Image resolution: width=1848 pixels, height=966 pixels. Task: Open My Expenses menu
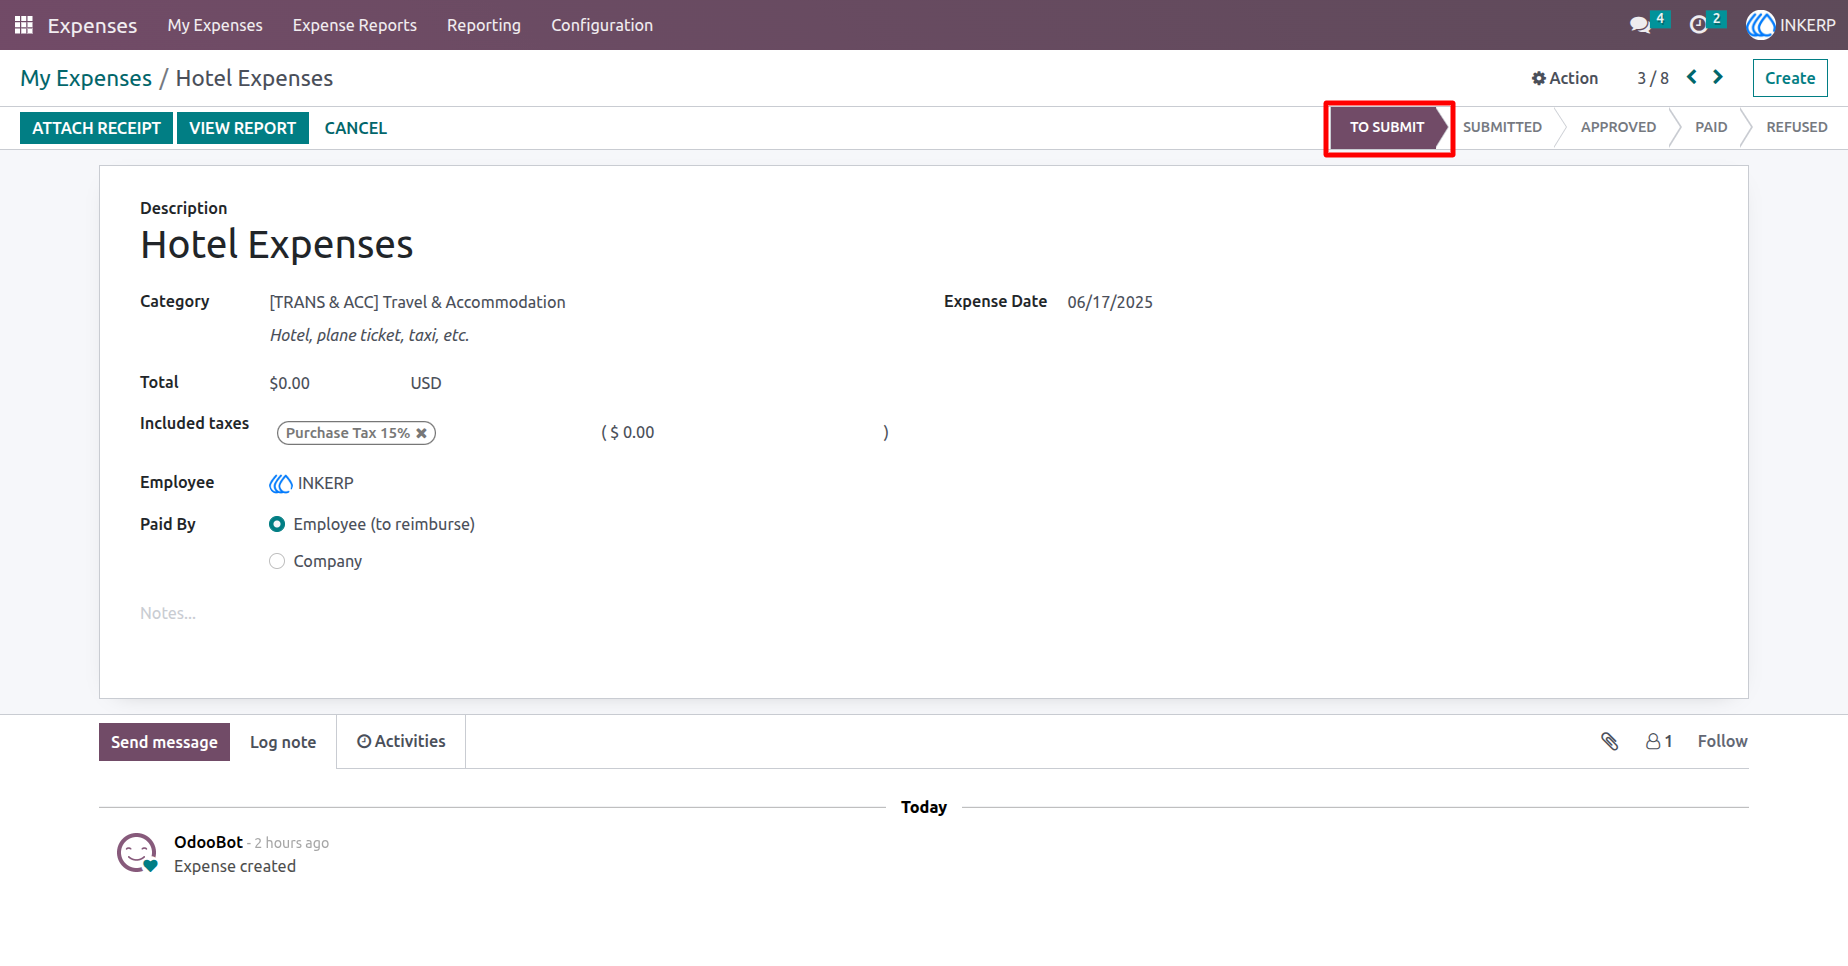point(215,25)
